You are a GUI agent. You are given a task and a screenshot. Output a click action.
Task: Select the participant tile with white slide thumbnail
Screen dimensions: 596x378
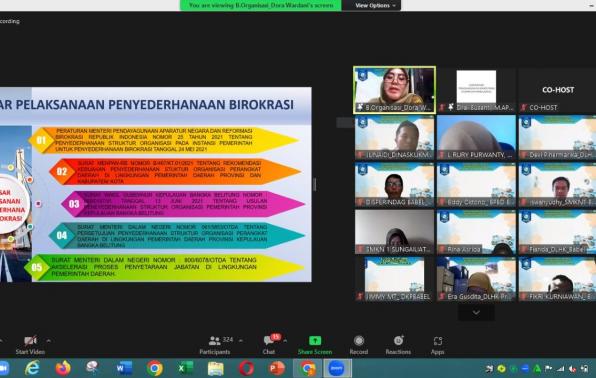[476, 91]
